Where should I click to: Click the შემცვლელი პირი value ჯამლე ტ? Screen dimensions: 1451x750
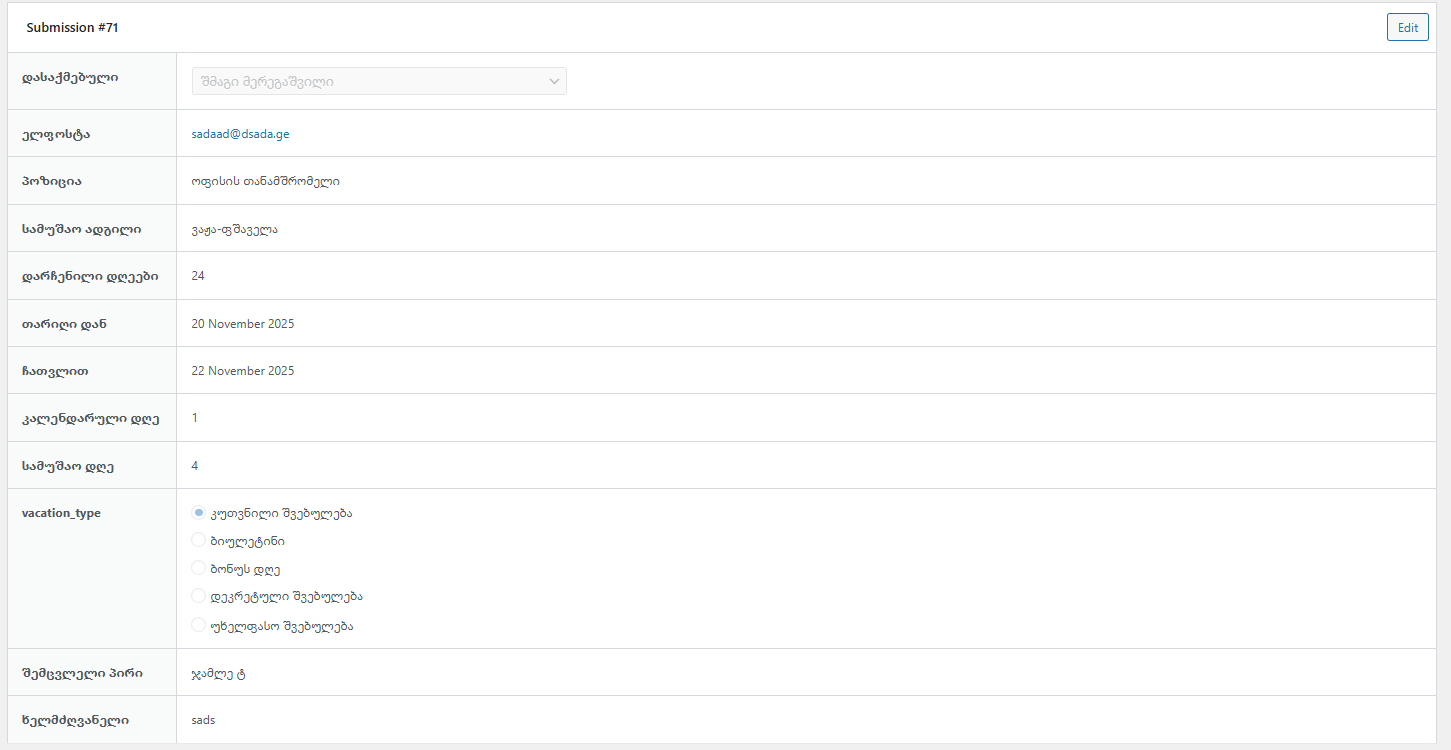(x=218, y=674)
